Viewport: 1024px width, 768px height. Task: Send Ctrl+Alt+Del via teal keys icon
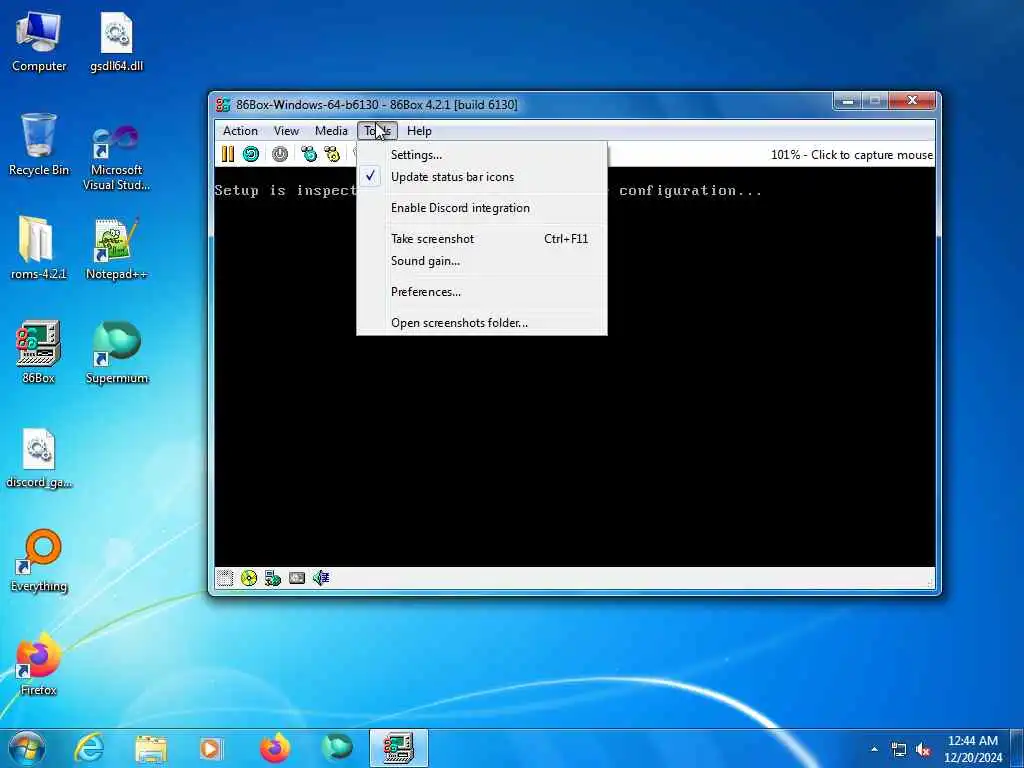309,154
